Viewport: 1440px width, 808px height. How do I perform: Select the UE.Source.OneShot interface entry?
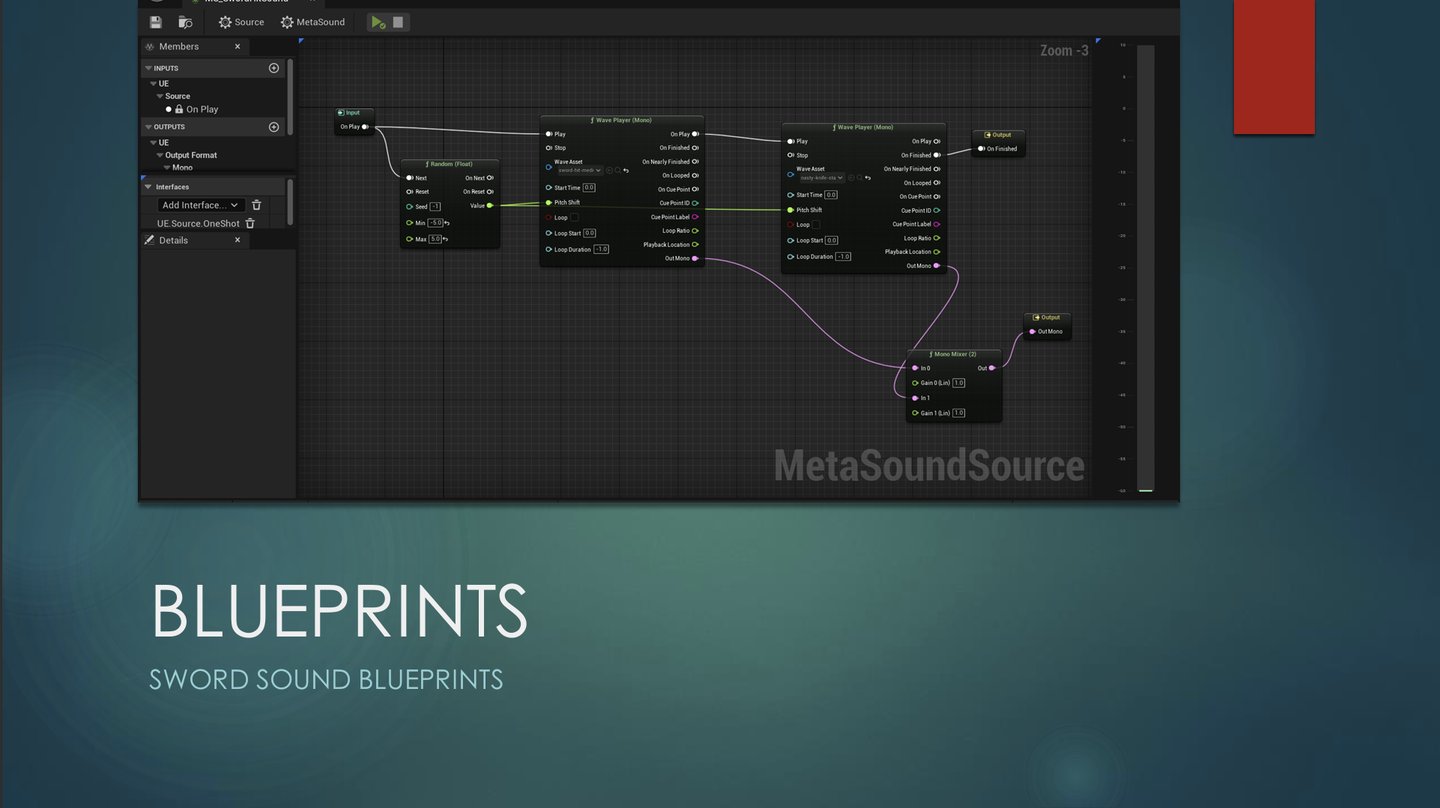[x=198, y=223]
